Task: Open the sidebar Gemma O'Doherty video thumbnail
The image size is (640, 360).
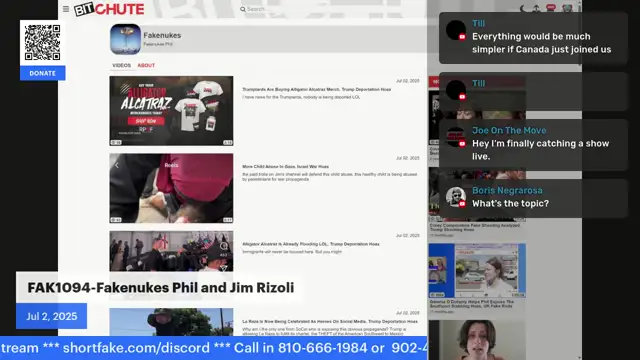Action: [477, 271]
